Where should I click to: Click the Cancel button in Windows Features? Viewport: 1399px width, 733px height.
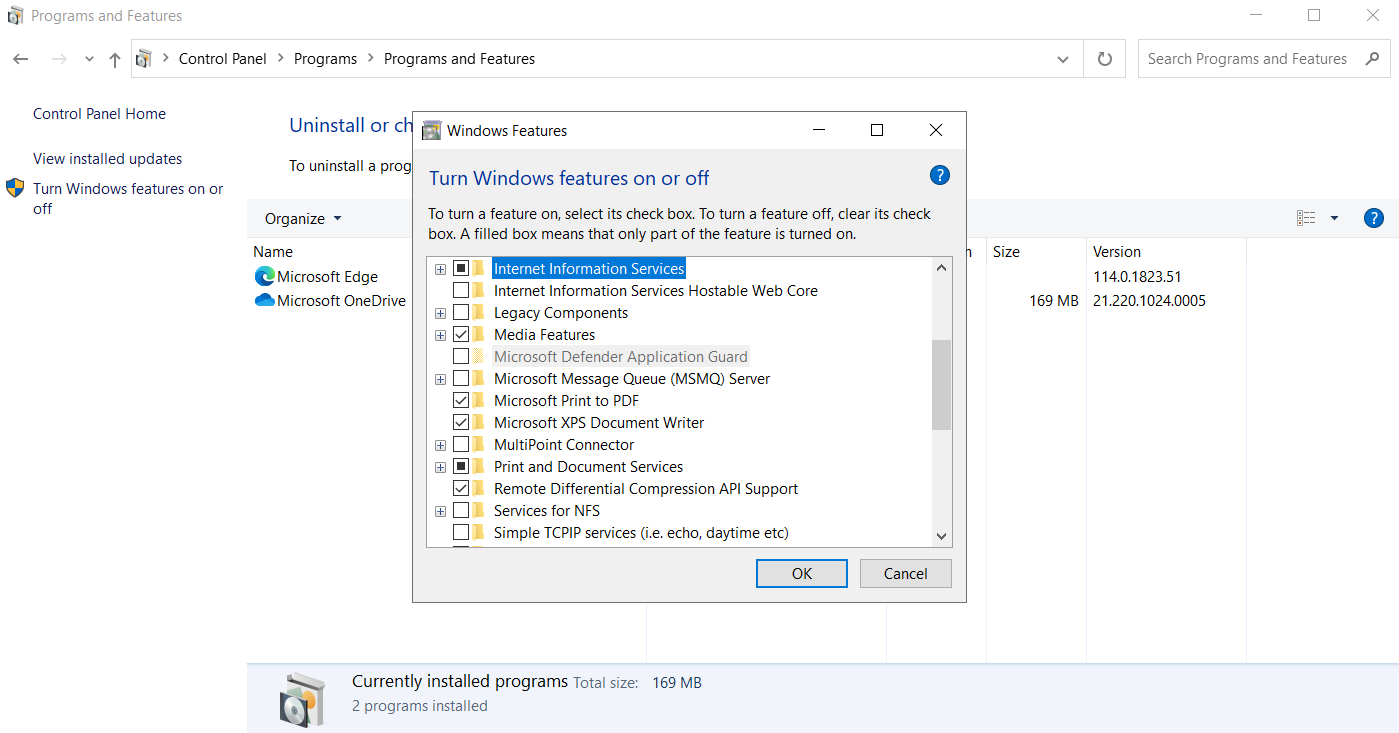[x=906, y=574]
